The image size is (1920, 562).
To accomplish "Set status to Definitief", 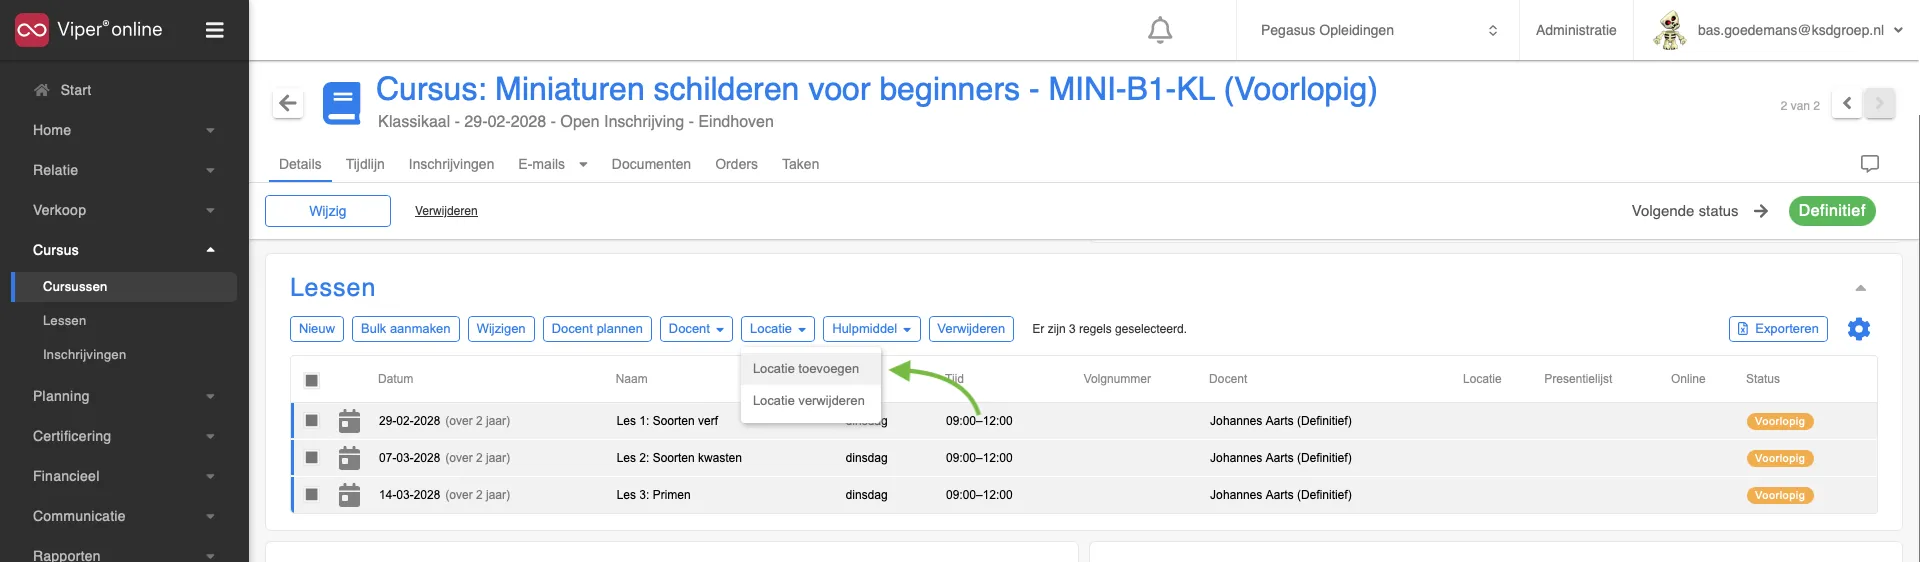I will click(x=1832, y=211).
